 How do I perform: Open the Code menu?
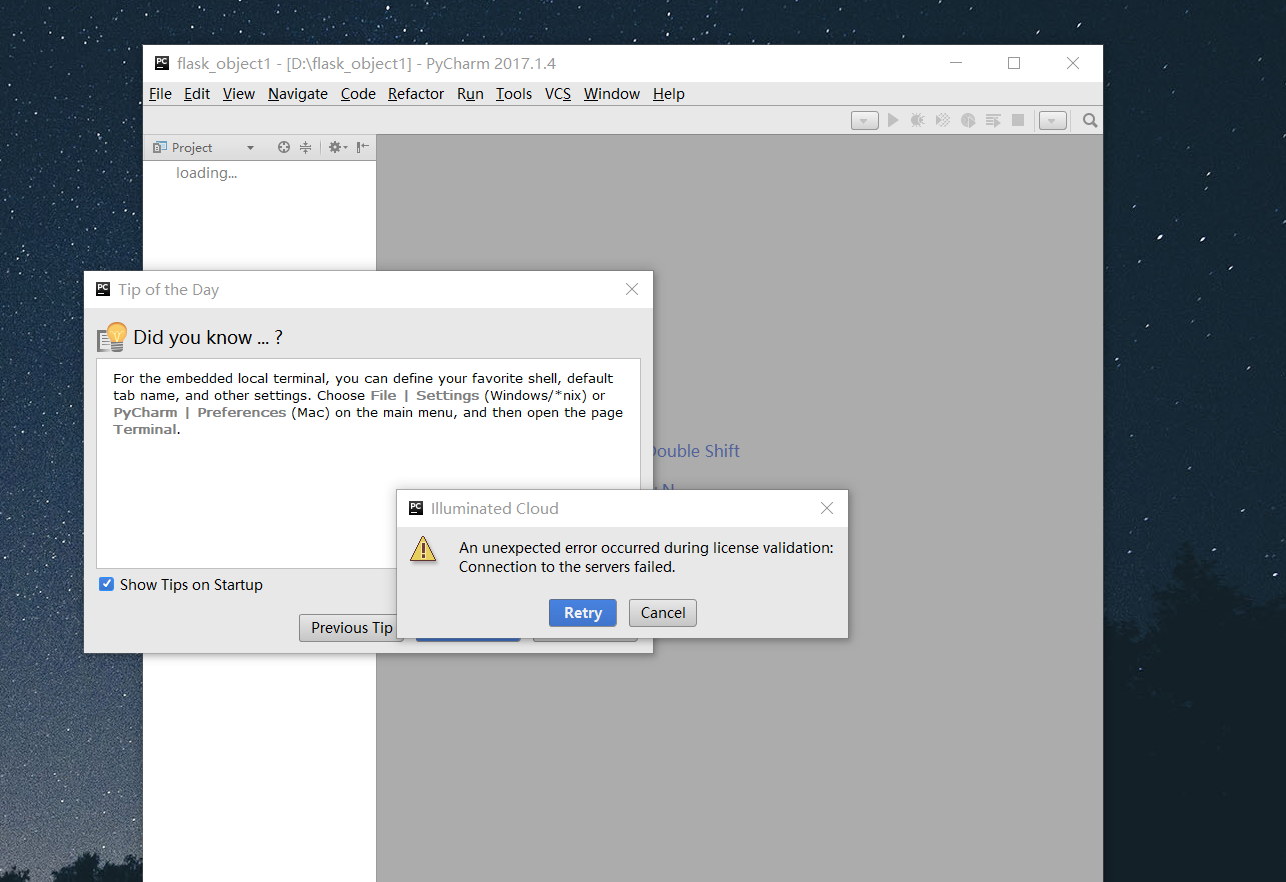[358, 94]
